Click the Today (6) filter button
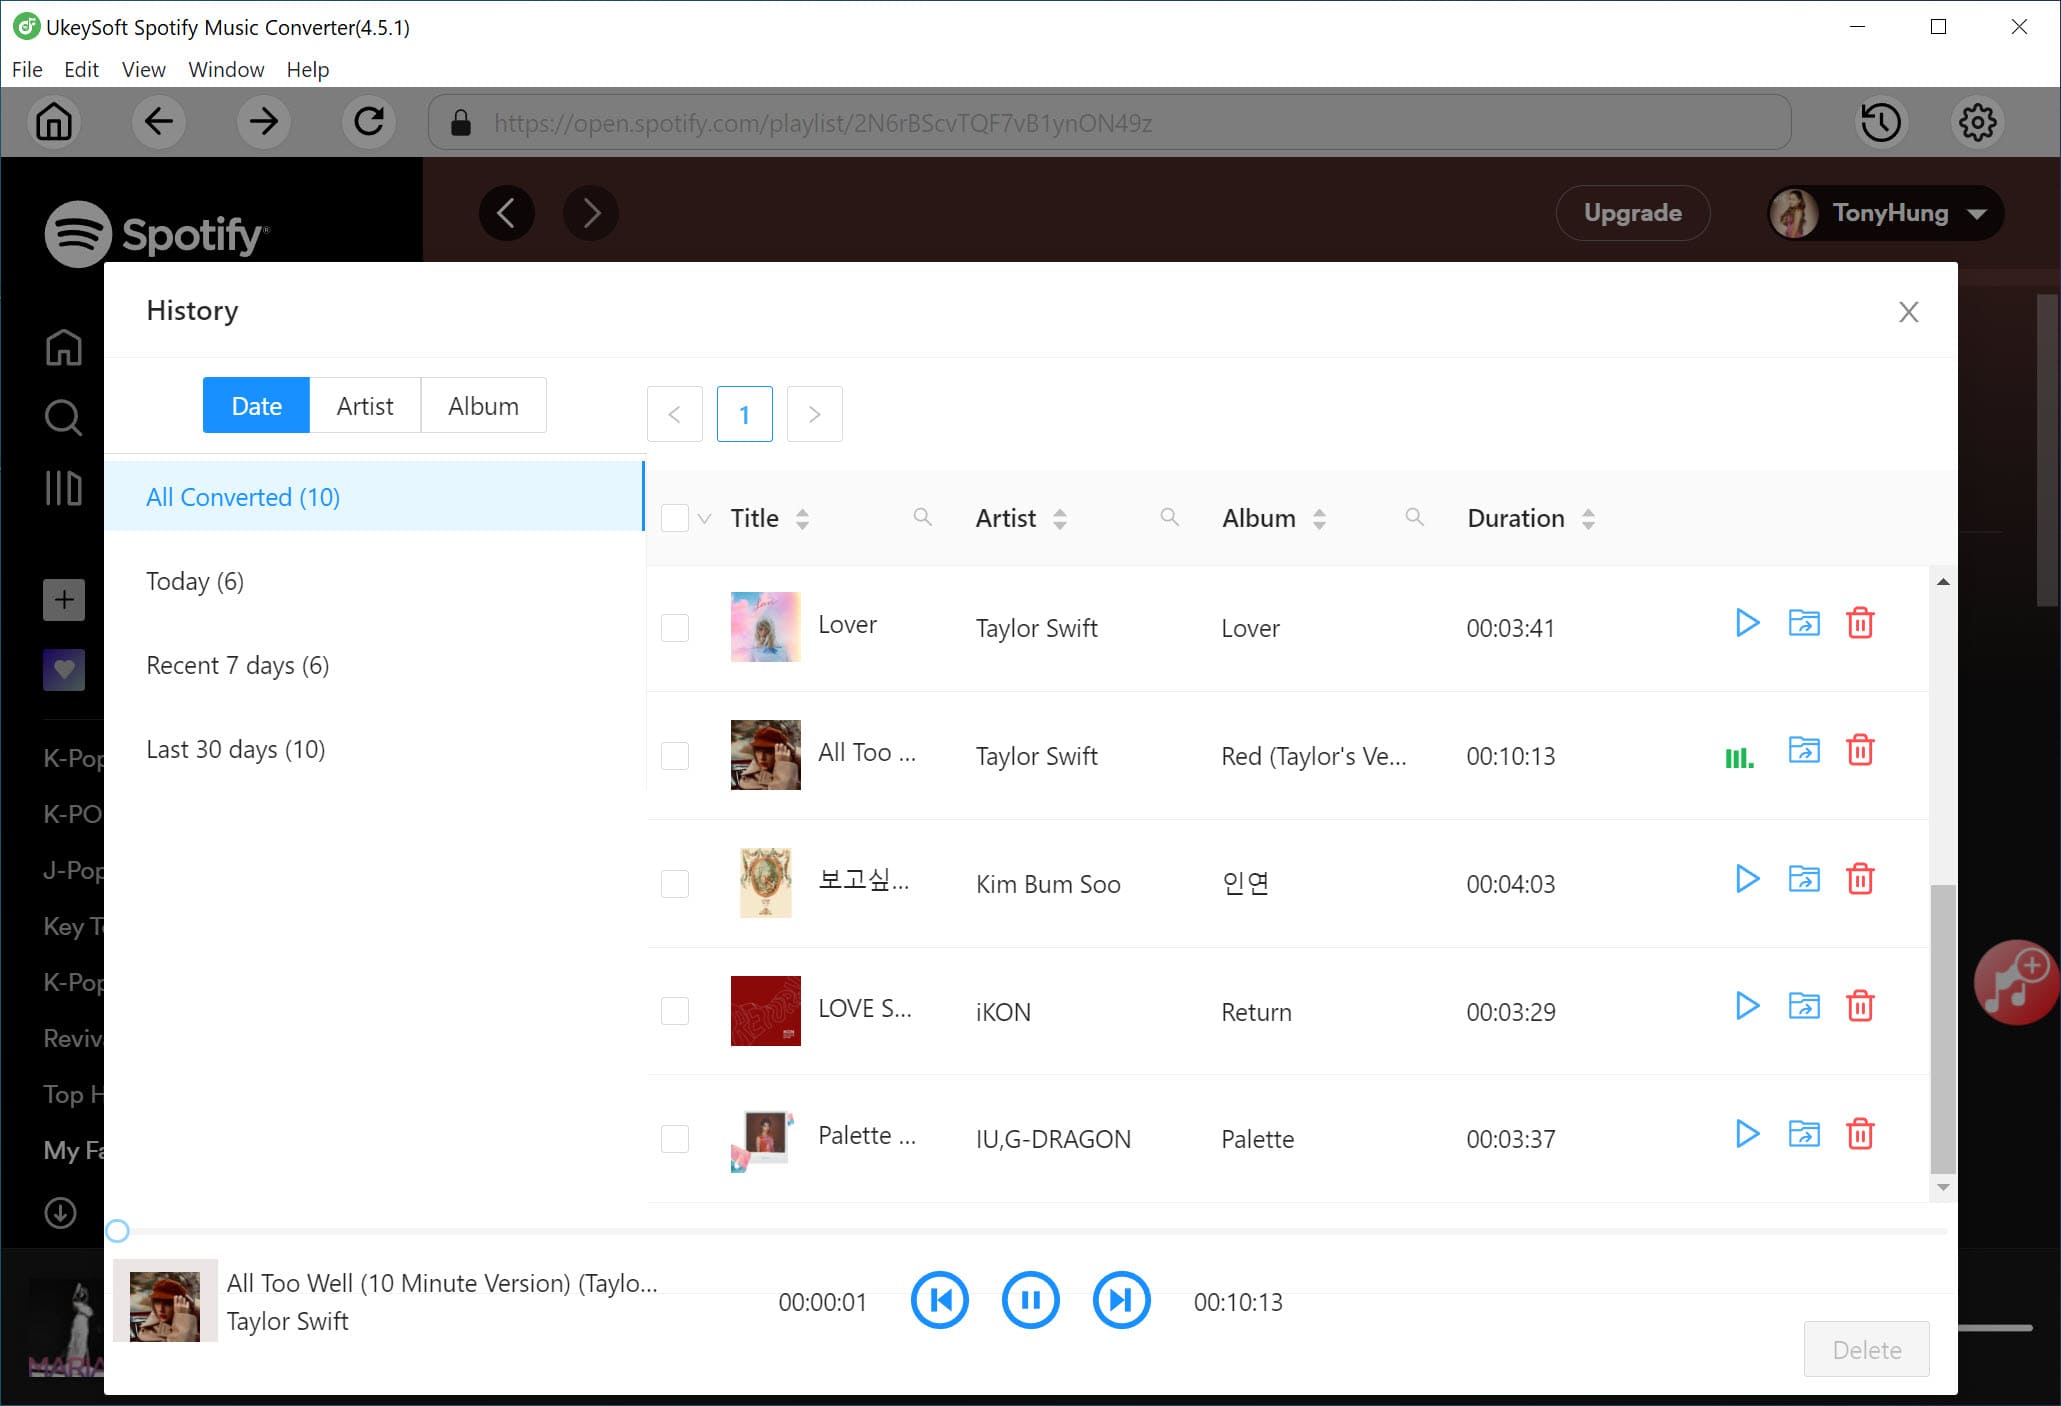The image size is (2061, 1406). point(194,581)
